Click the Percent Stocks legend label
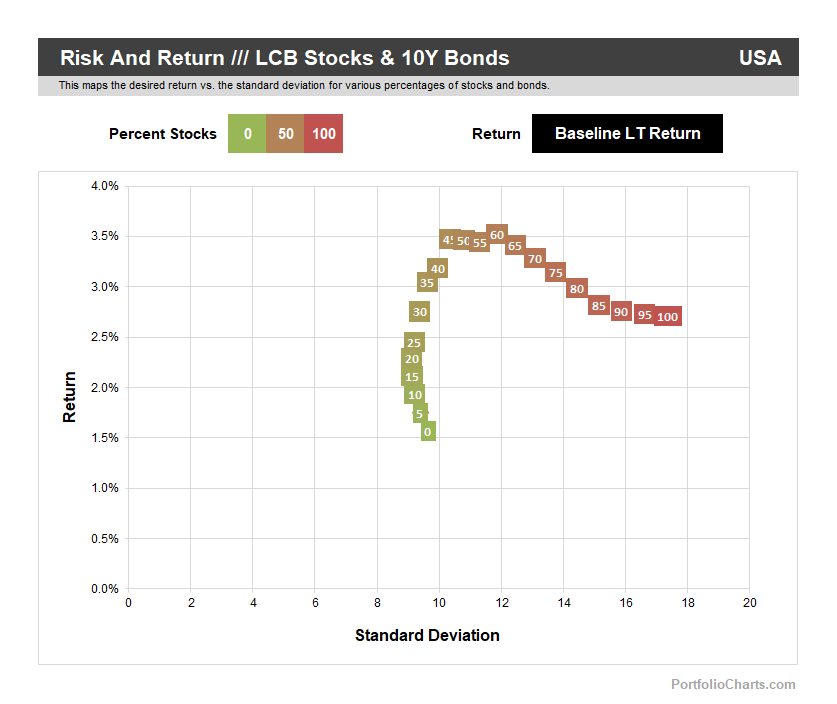Viewport: 837px width, 704px height. tap(162, 134)
